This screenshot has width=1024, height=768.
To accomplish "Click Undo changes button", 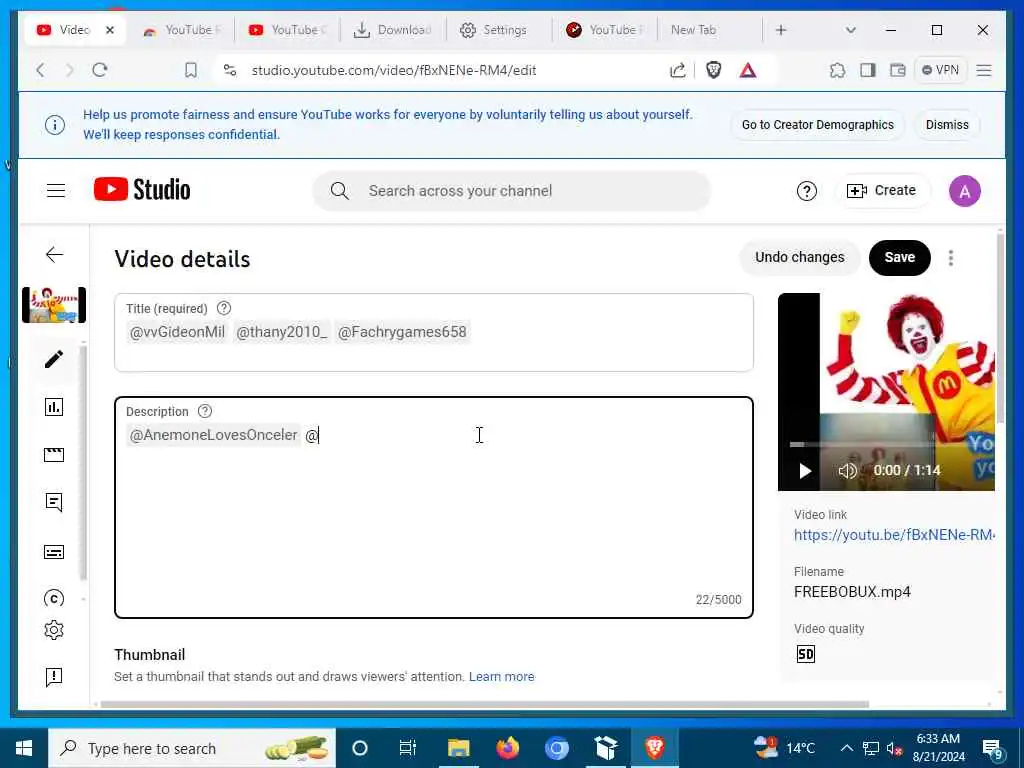I will tap(799, 257).
